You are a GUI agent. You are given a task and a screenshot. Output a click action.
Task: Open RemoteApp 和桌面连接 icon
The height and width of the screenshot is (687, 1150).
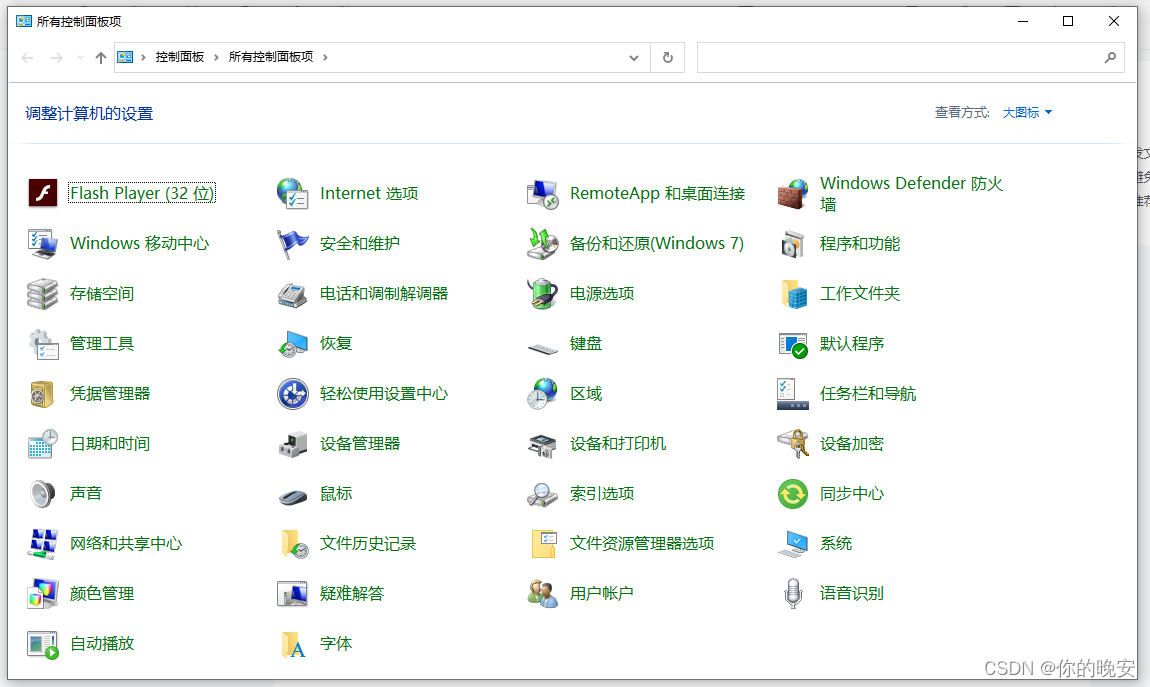pyautogui.click(x=543, y=194)
